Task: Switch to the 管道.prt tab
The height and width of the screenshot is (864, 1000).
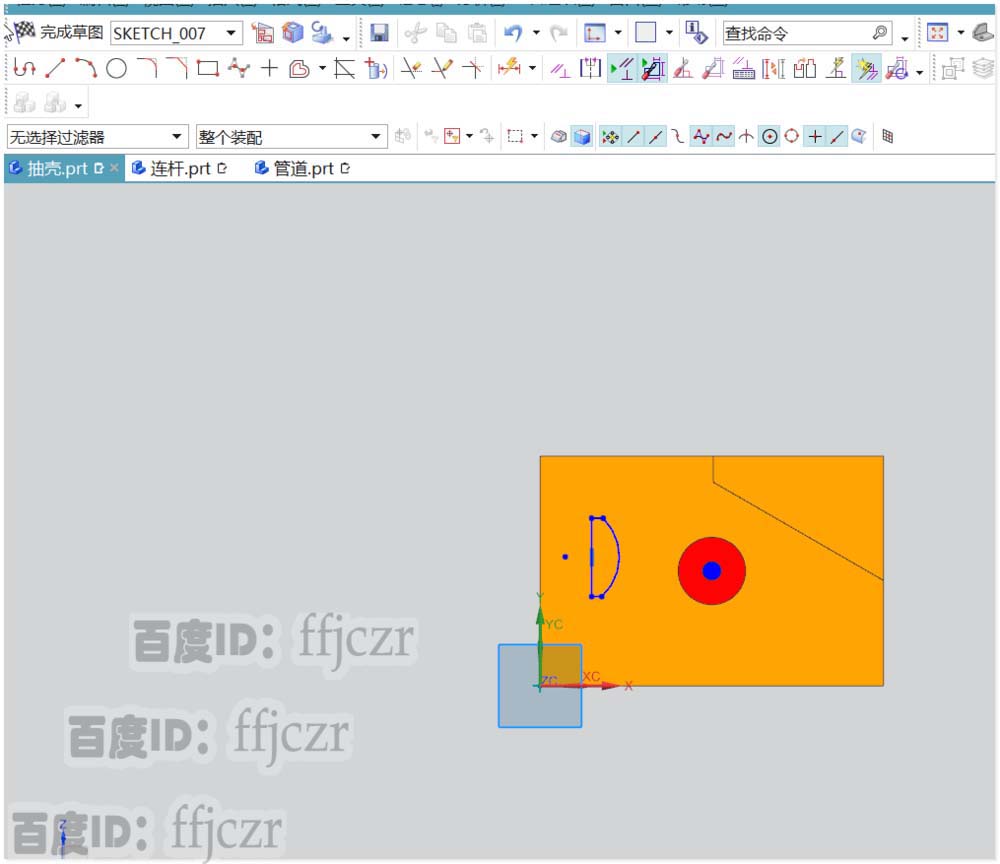Action: click(x=302, y=168)
